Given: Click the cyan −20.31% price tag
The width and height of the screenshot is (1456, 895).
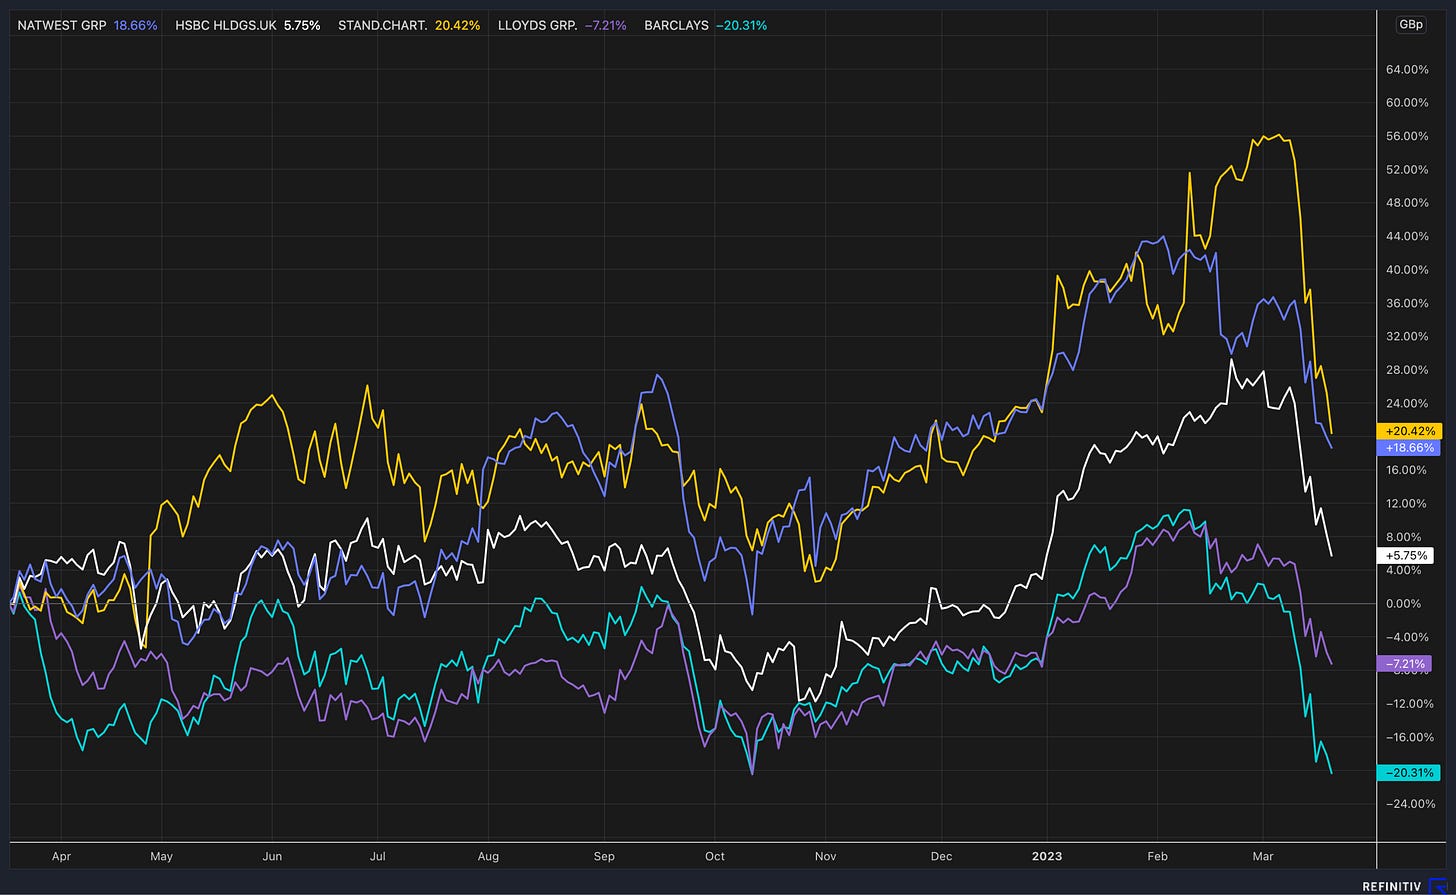Looking at the screenshot, I should click(x=1408, y=772).
